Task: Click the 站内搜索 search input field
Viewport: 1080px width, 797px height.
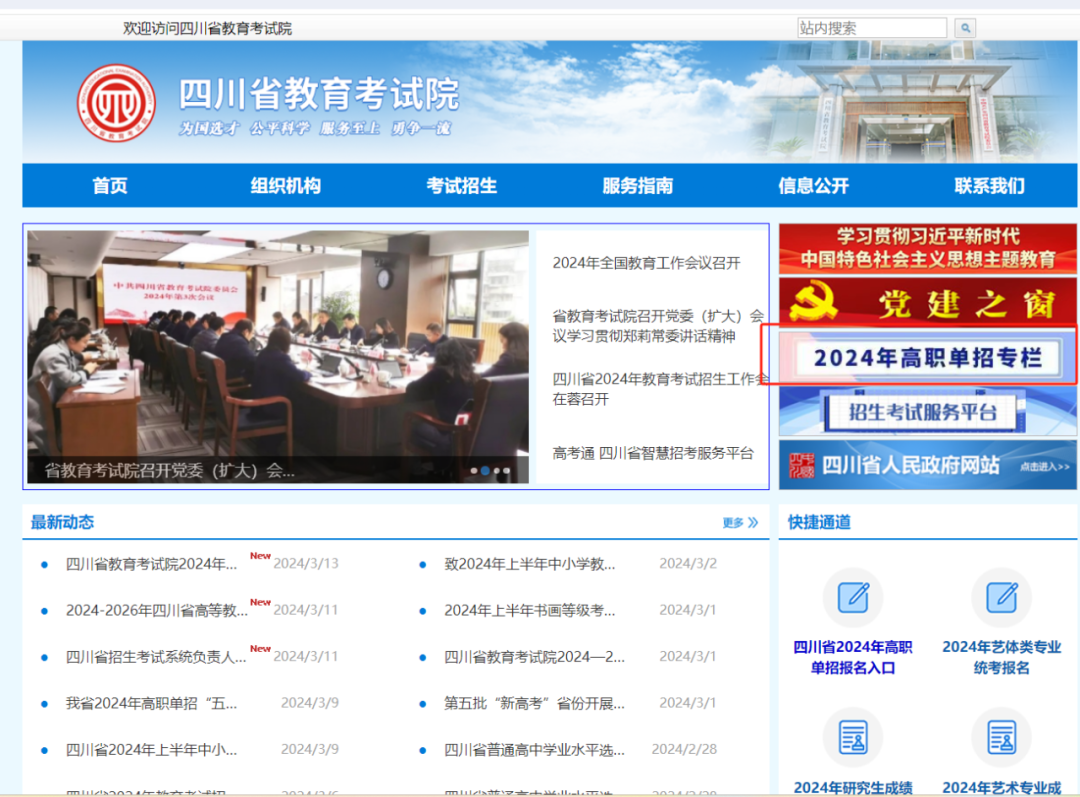Action: pyautogui.click(x=871, y=28)
